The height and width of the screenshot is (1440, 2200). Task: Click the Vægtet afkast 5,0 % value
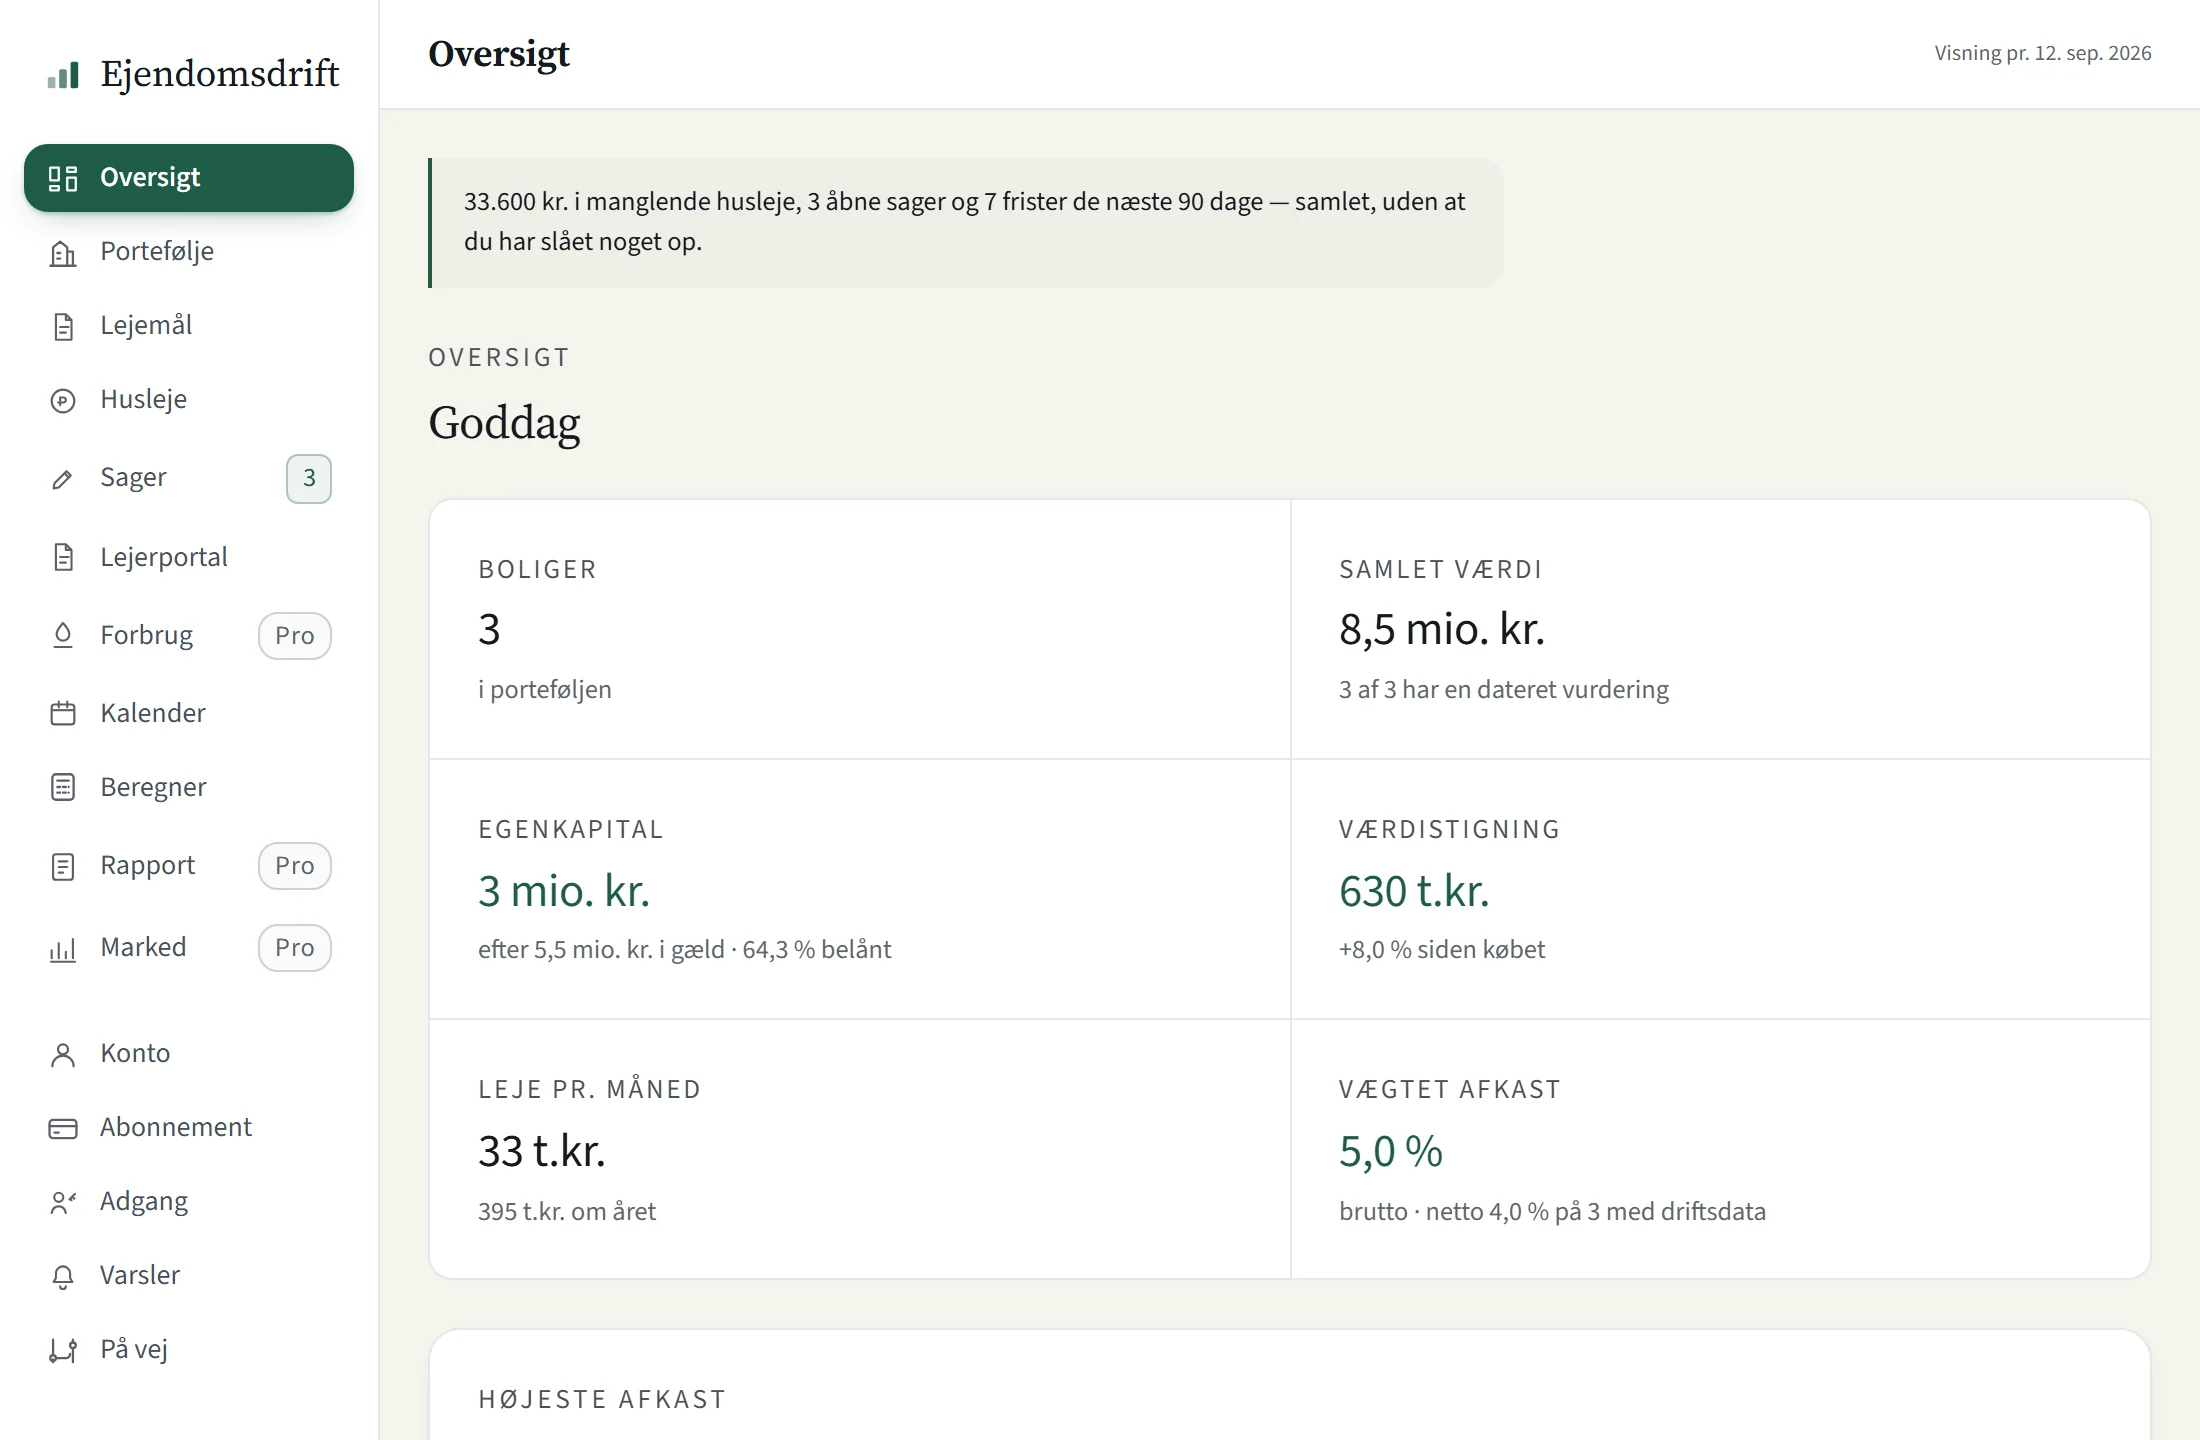click(1391, 1151)
